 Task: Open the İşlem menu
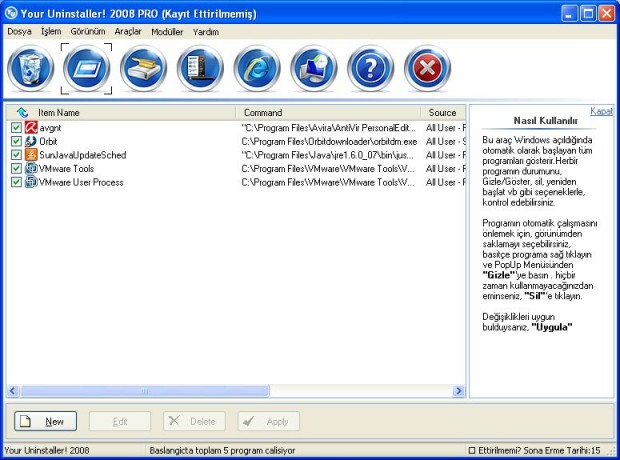(x=51, y=32)
